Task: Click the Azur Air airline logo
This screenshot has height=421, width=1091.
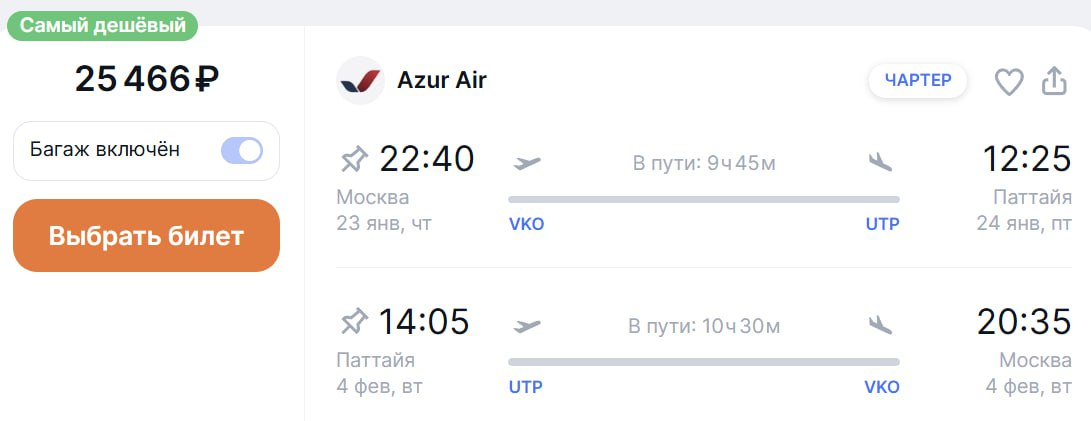Action: click(360, 81)
